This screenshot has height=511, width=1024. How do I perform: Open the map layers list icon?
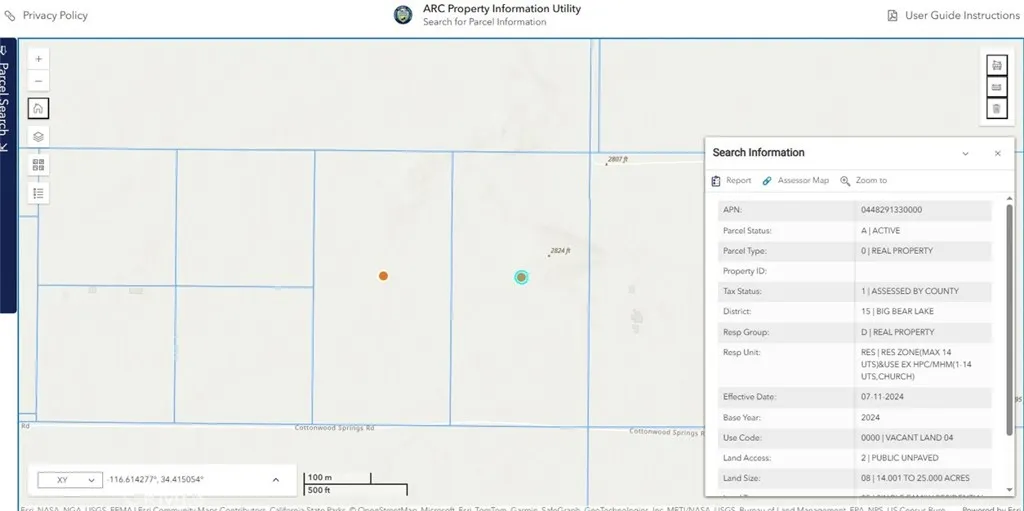coord(39,137)
